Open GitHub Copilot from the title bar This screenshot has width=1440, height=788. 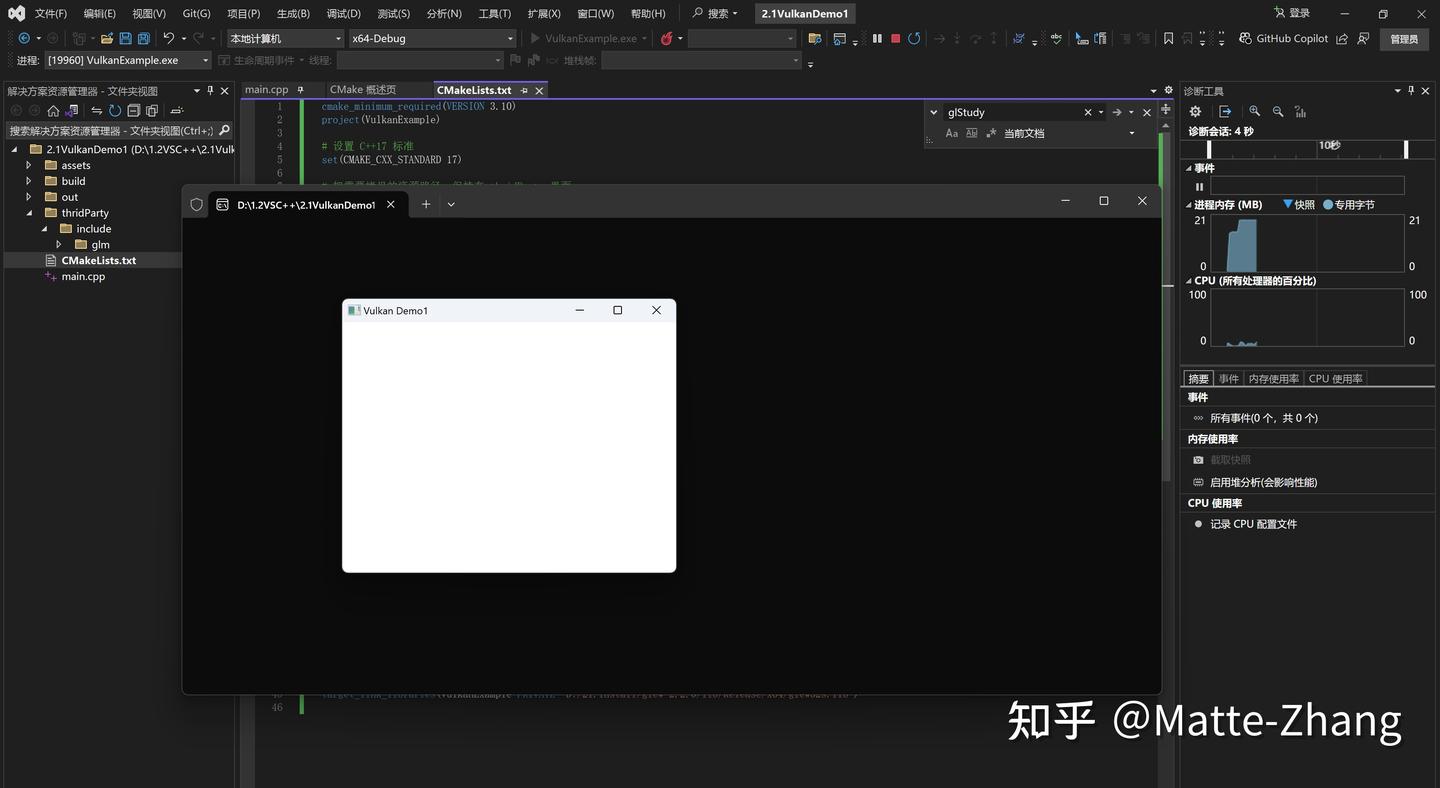coord(1284,38)
